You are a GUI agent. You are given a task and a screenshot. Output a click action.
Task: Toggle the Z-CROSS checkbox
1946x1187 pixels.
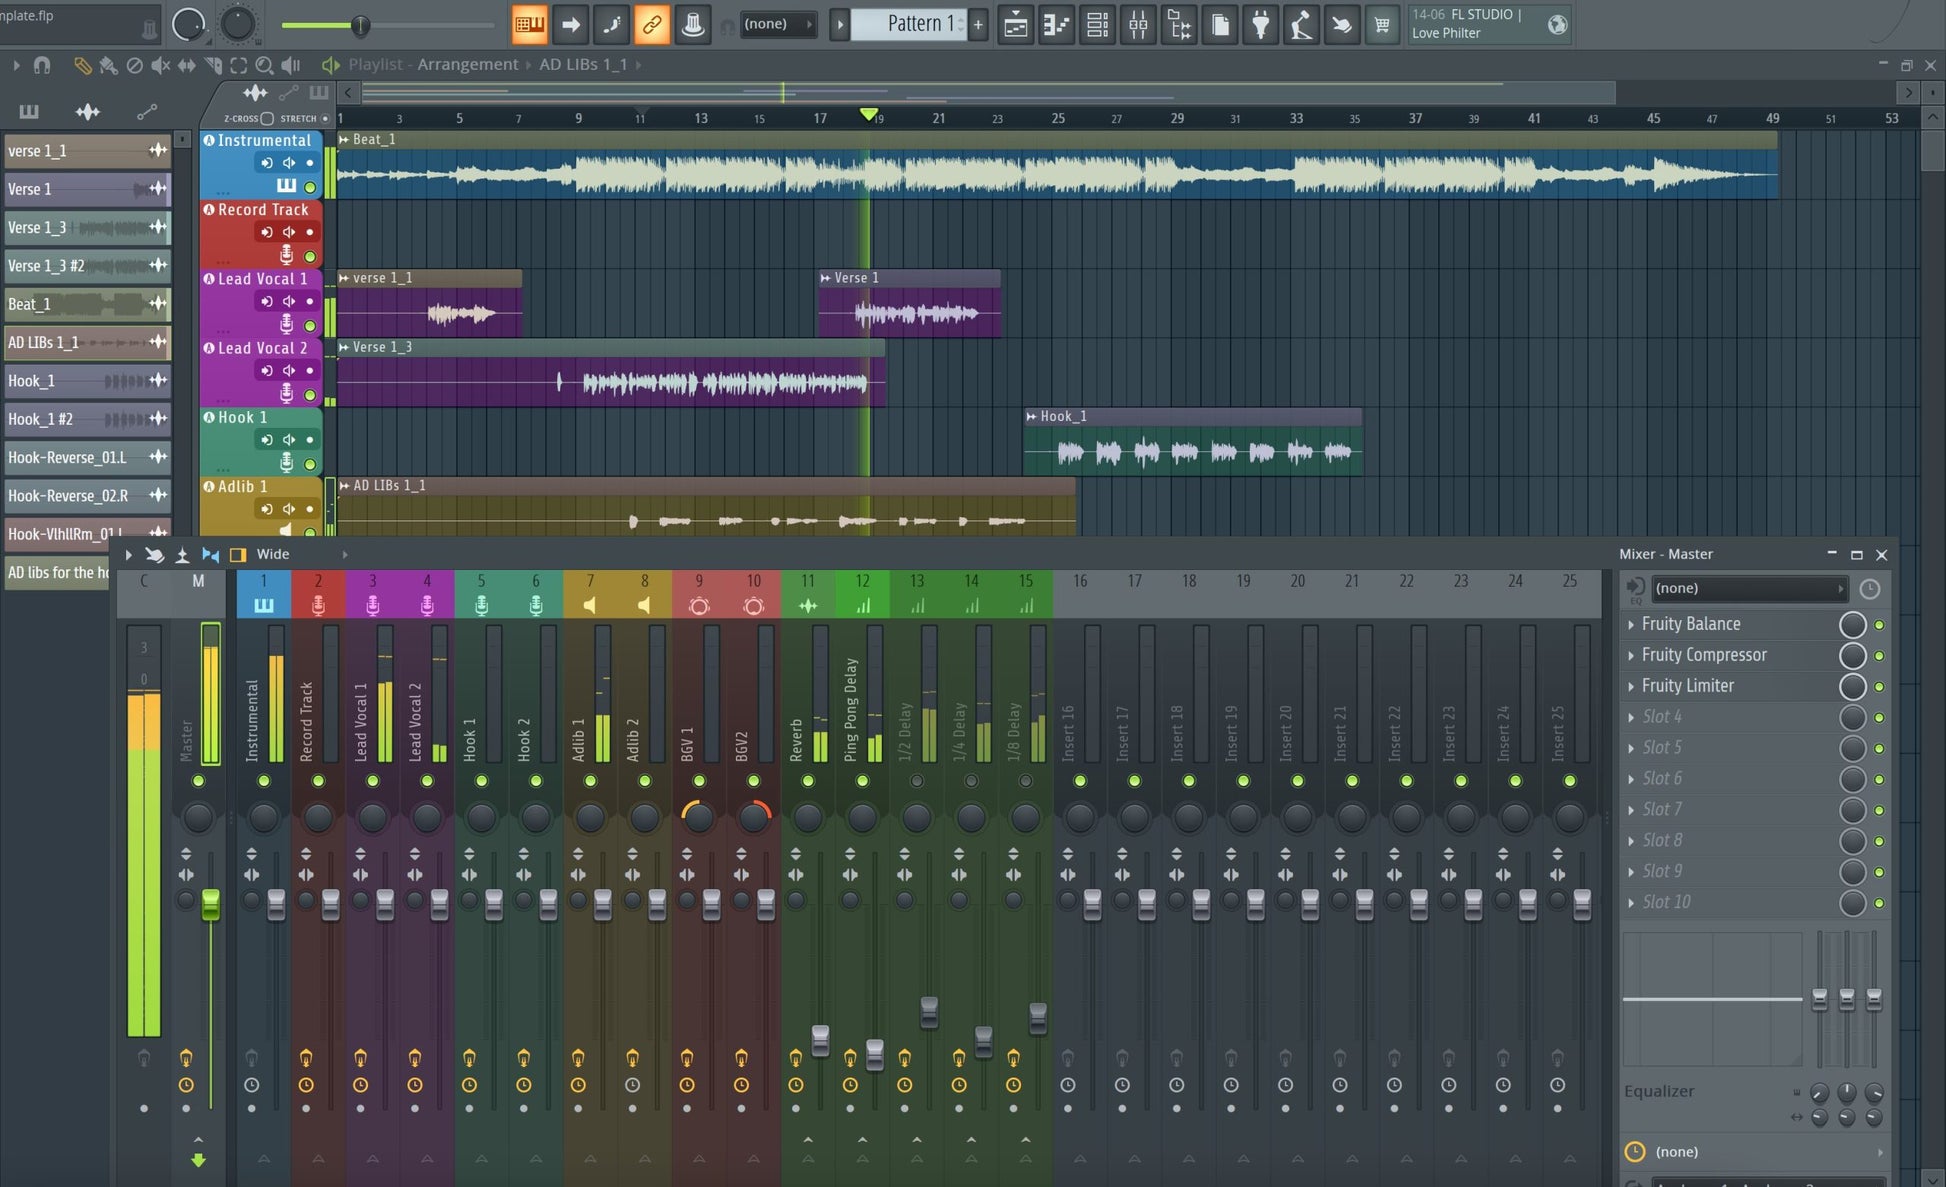267,118
